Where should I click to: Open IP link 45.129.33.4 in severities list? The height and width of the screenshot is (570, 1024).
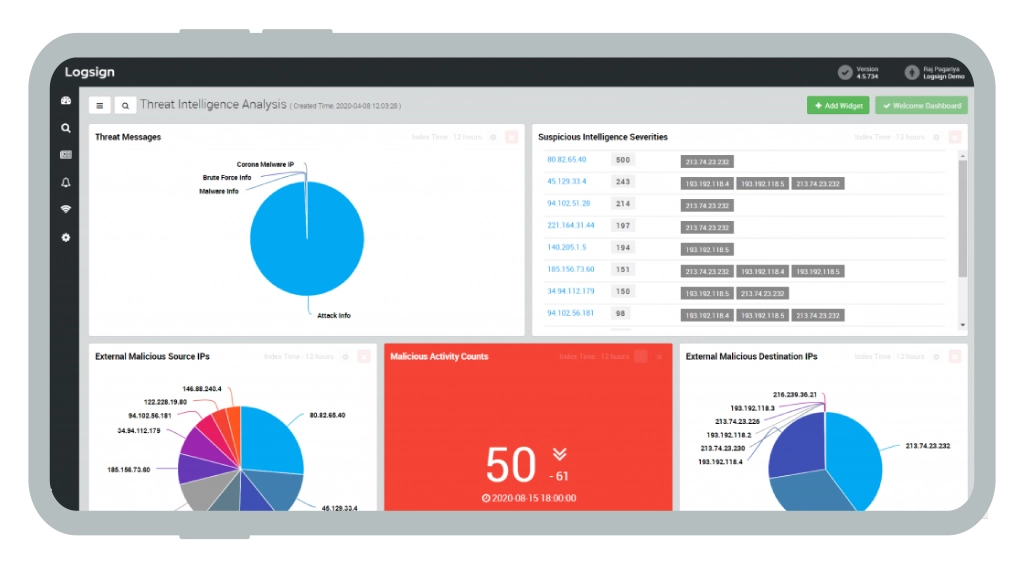pyautogui.click(x=567, y=182)
